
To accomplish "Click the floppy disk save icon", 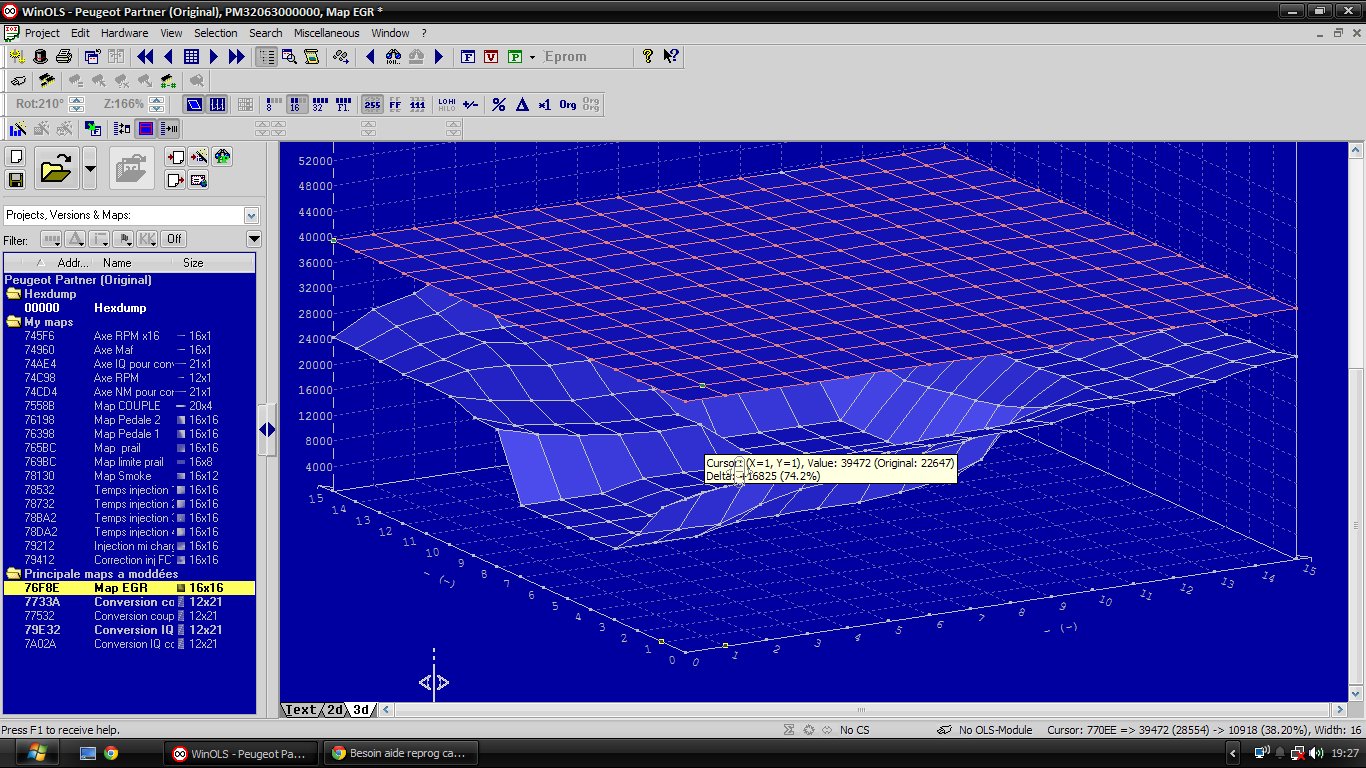I will pos(16,180).
